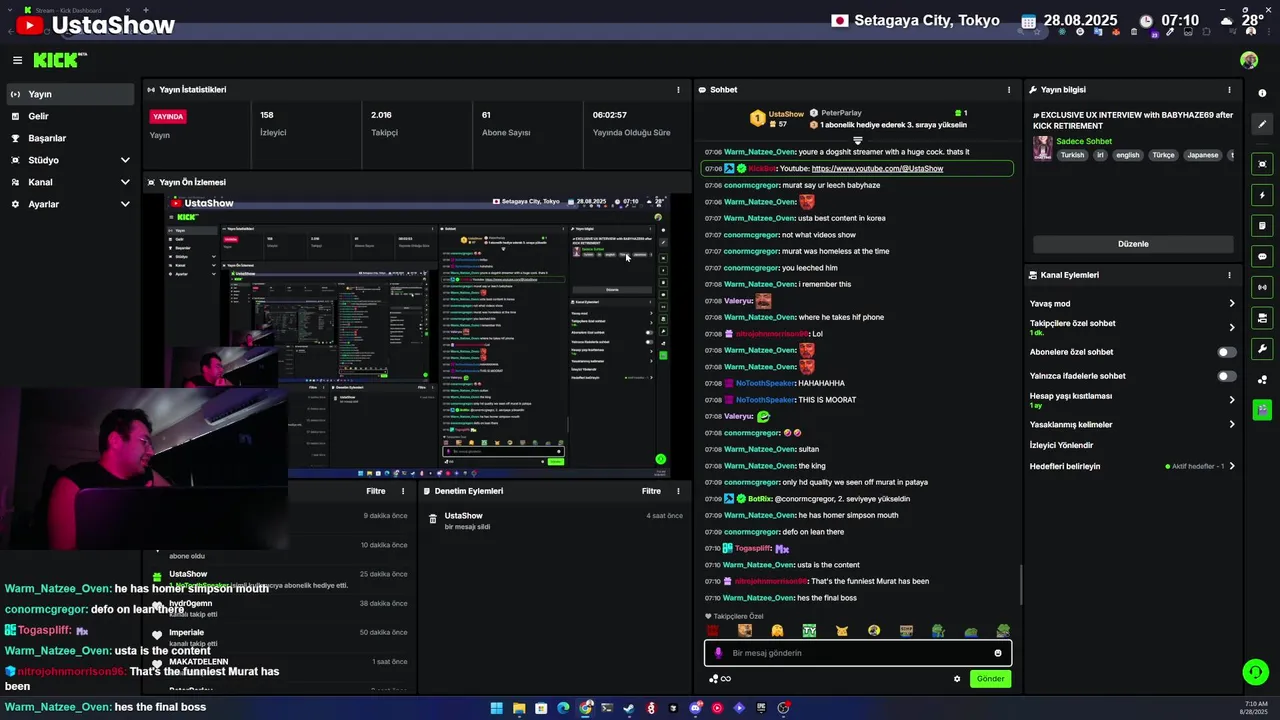Viewport: 1280px width, 720px height.
Task: Click the Düzenle button
Action: [1133, 244]
